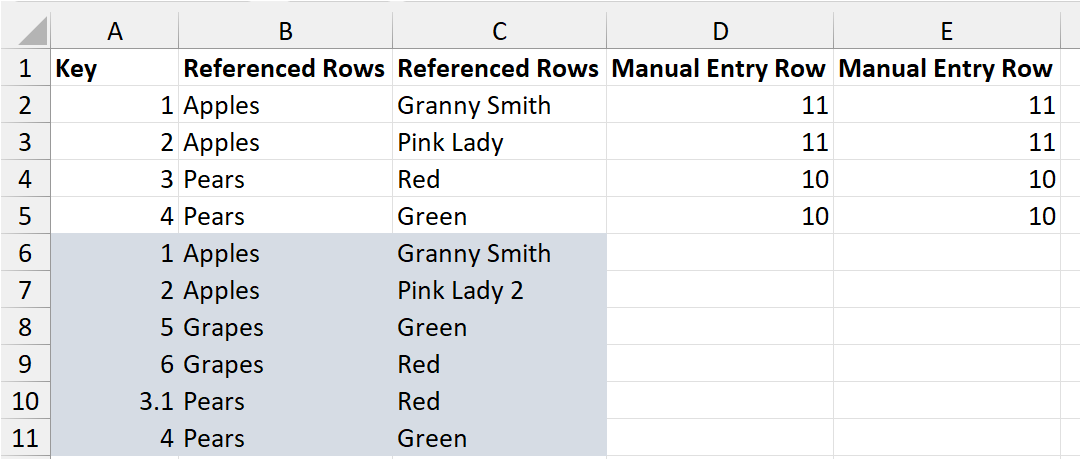Select cell E5 containing 10

coord(946,217)
